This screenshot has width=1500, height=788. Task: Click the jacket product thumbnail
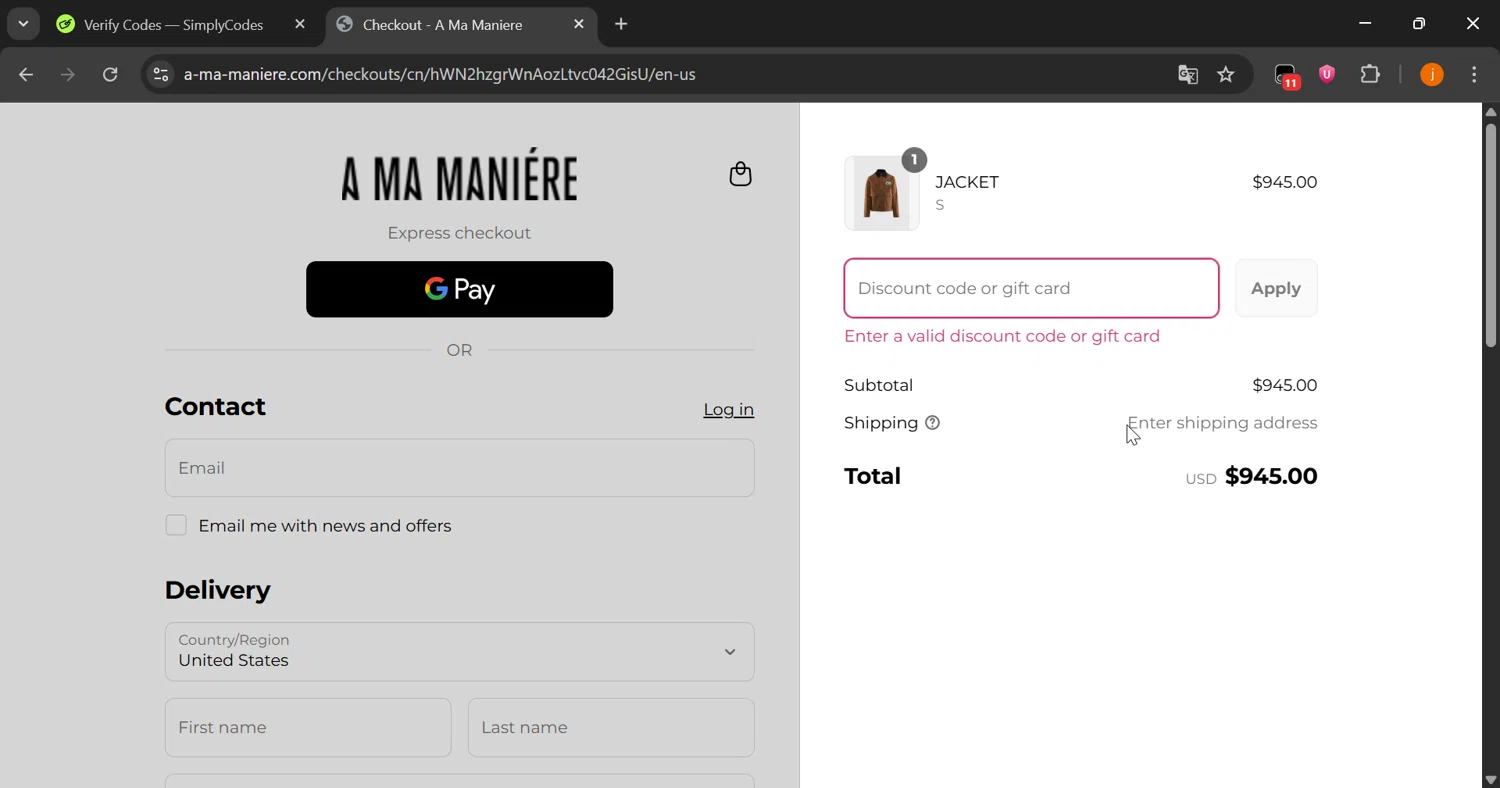pyautogui.click(x=881, y=193)
